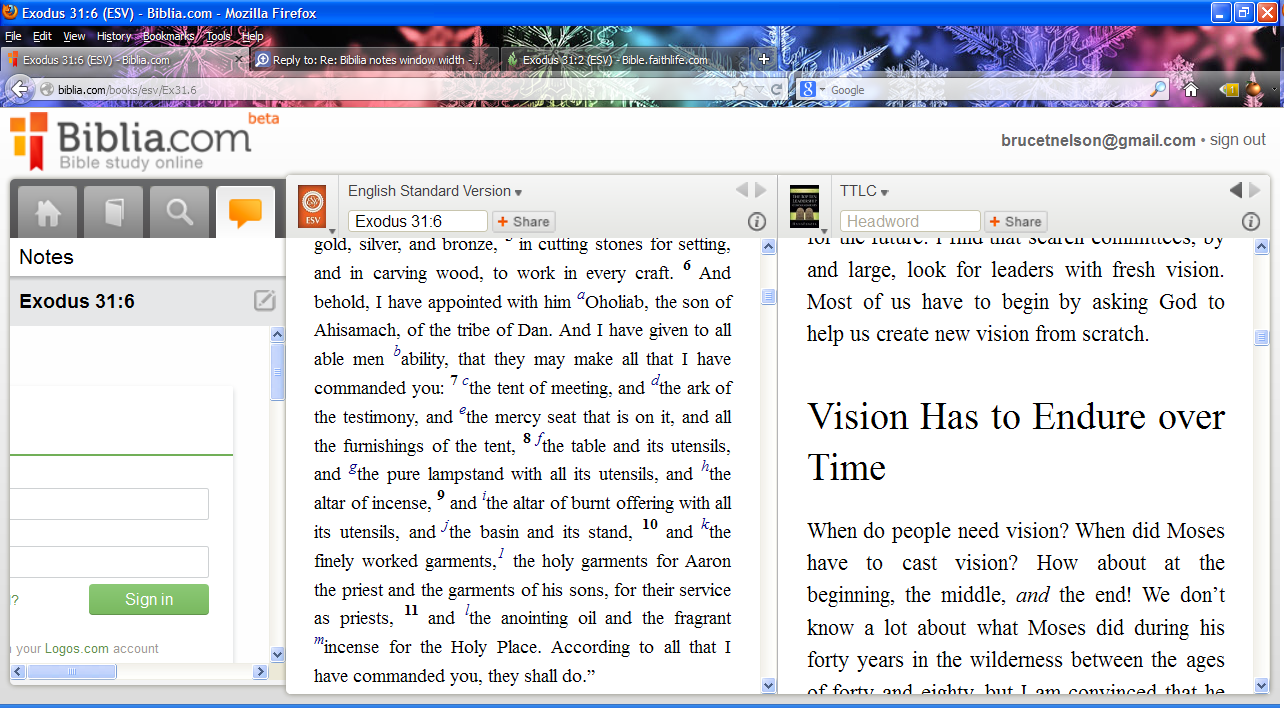Click the Notes panel heading text

tap(46, 257)
